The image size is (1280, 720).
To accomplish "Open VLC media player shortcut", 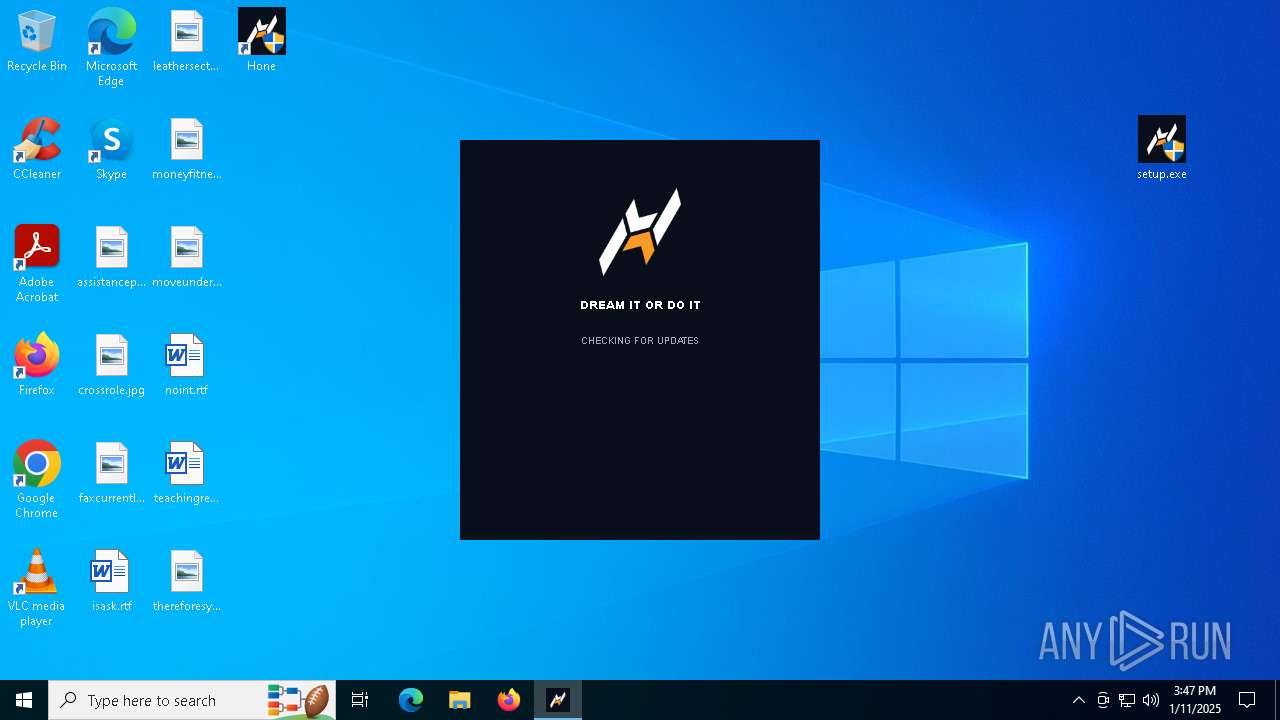I will point(37,588).
